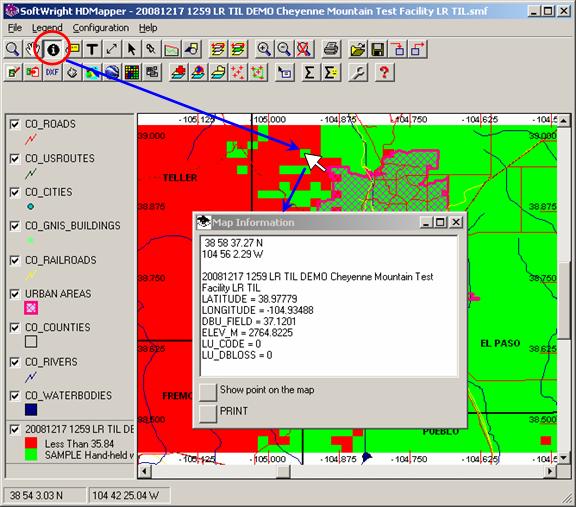
Task: Click the map horizontal scrollbar left arrow
Action: [144, 471]
